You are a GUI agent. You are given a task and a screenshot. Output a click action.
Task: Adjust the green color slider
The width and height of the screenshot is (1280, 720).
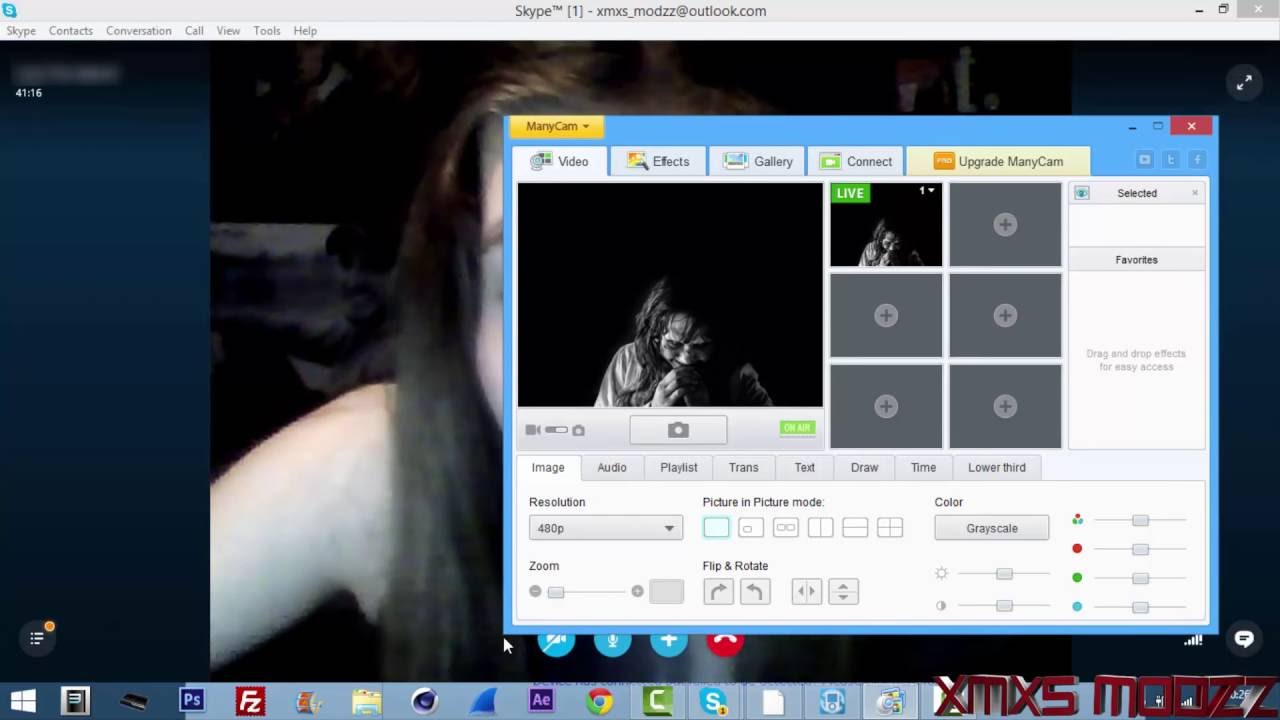coord(1140,578)
